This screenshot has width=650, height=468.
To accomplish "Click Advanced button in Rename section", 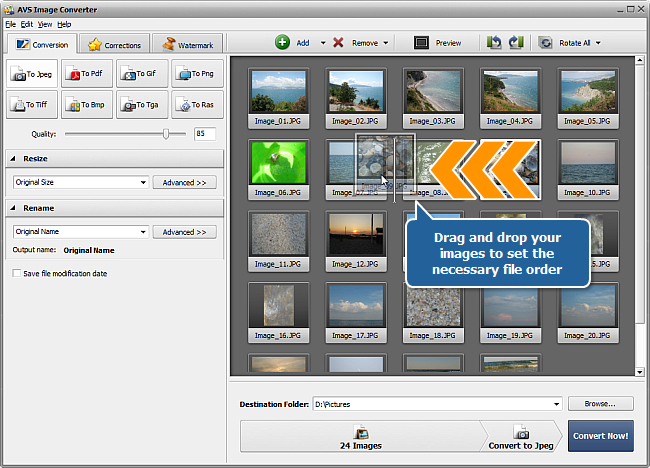I will click(184, 232).
